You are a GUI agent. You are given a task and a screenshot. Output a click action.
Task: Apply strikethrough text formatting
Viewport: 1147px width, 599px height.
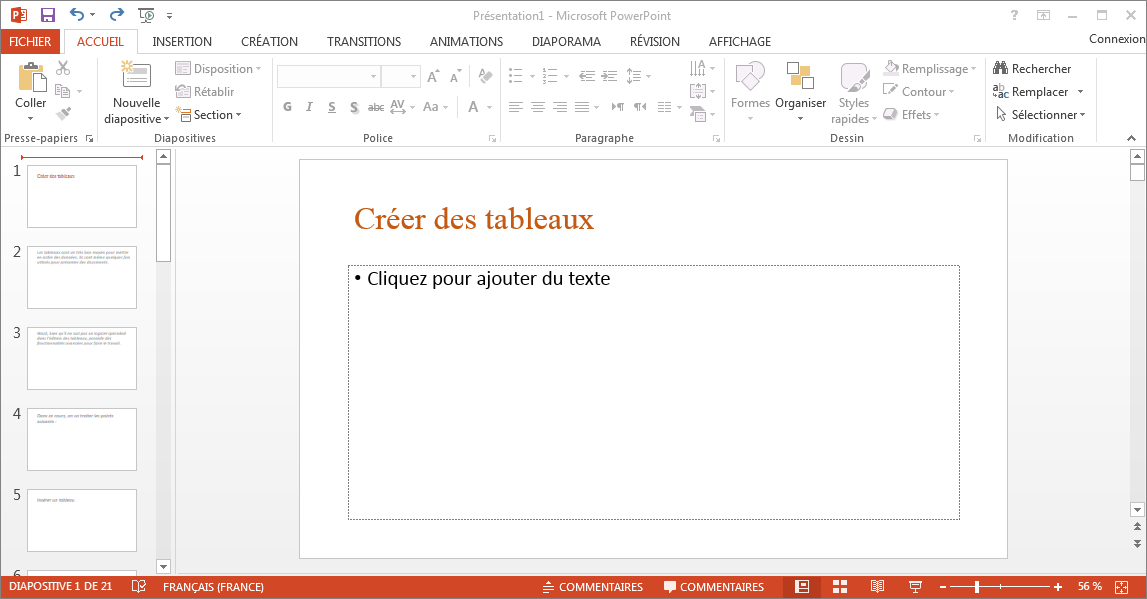(375, 106)
